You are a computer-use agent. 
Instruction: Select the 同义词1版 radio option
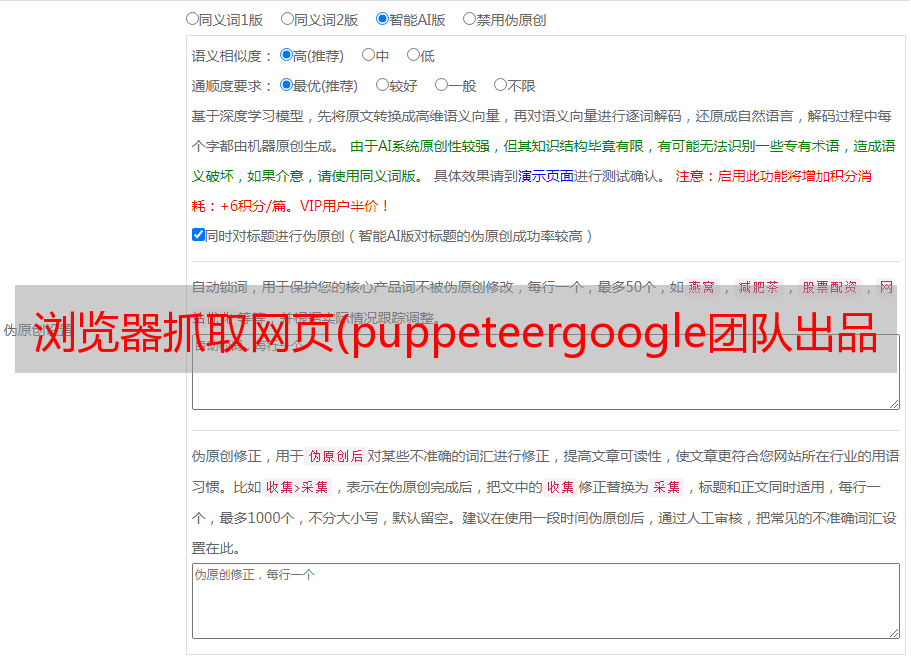click(x=192, y=19)
